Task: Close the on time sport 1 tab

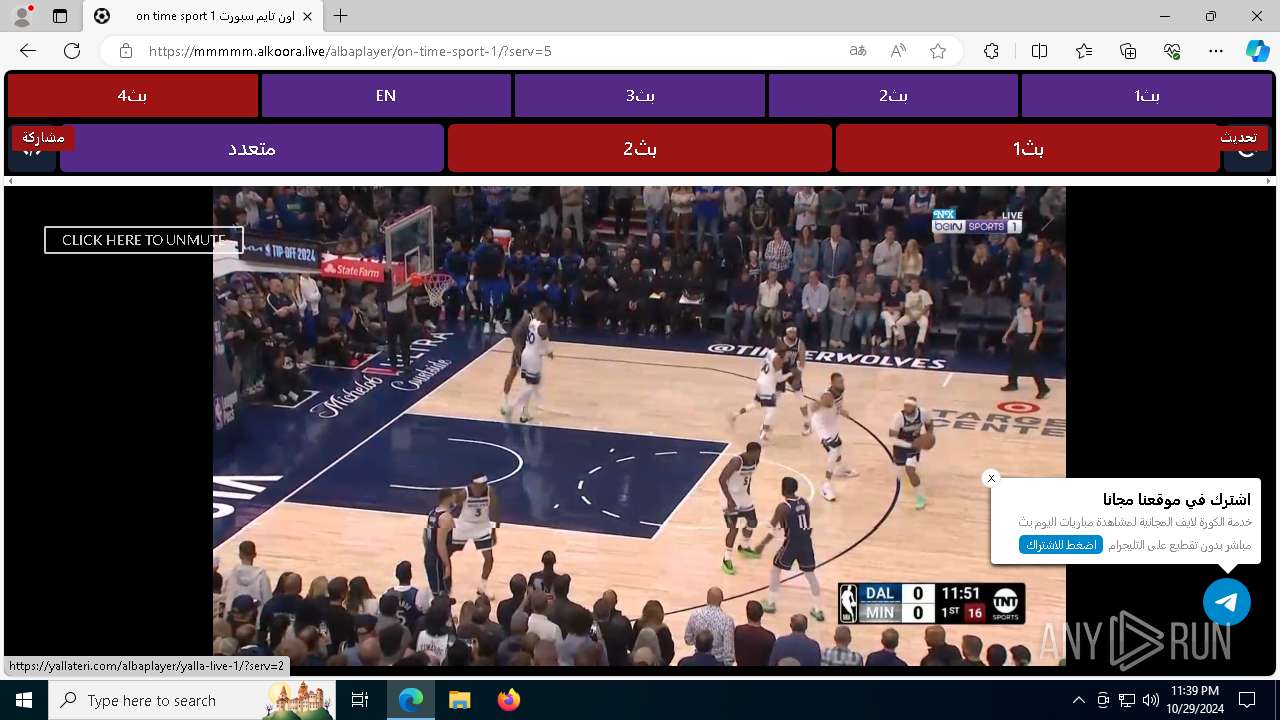Action: [x=307, y=16]
